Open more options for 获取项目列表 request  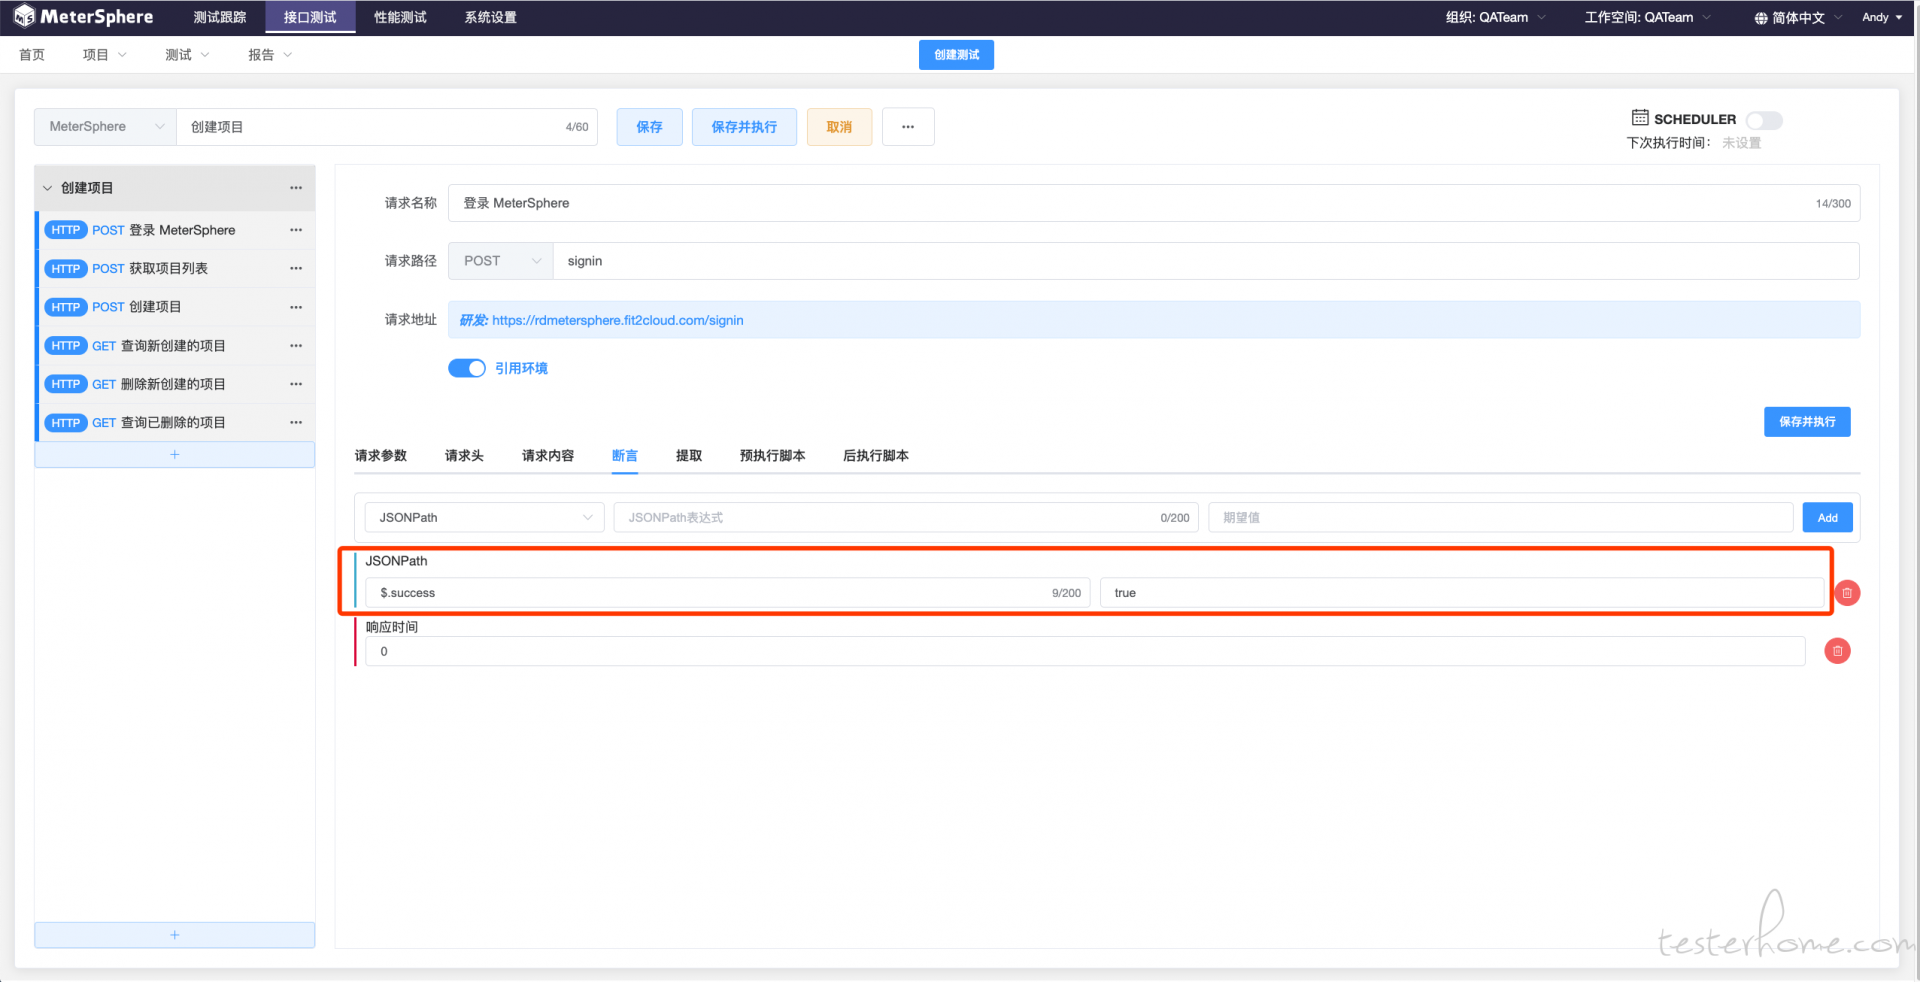pos(296,268)
